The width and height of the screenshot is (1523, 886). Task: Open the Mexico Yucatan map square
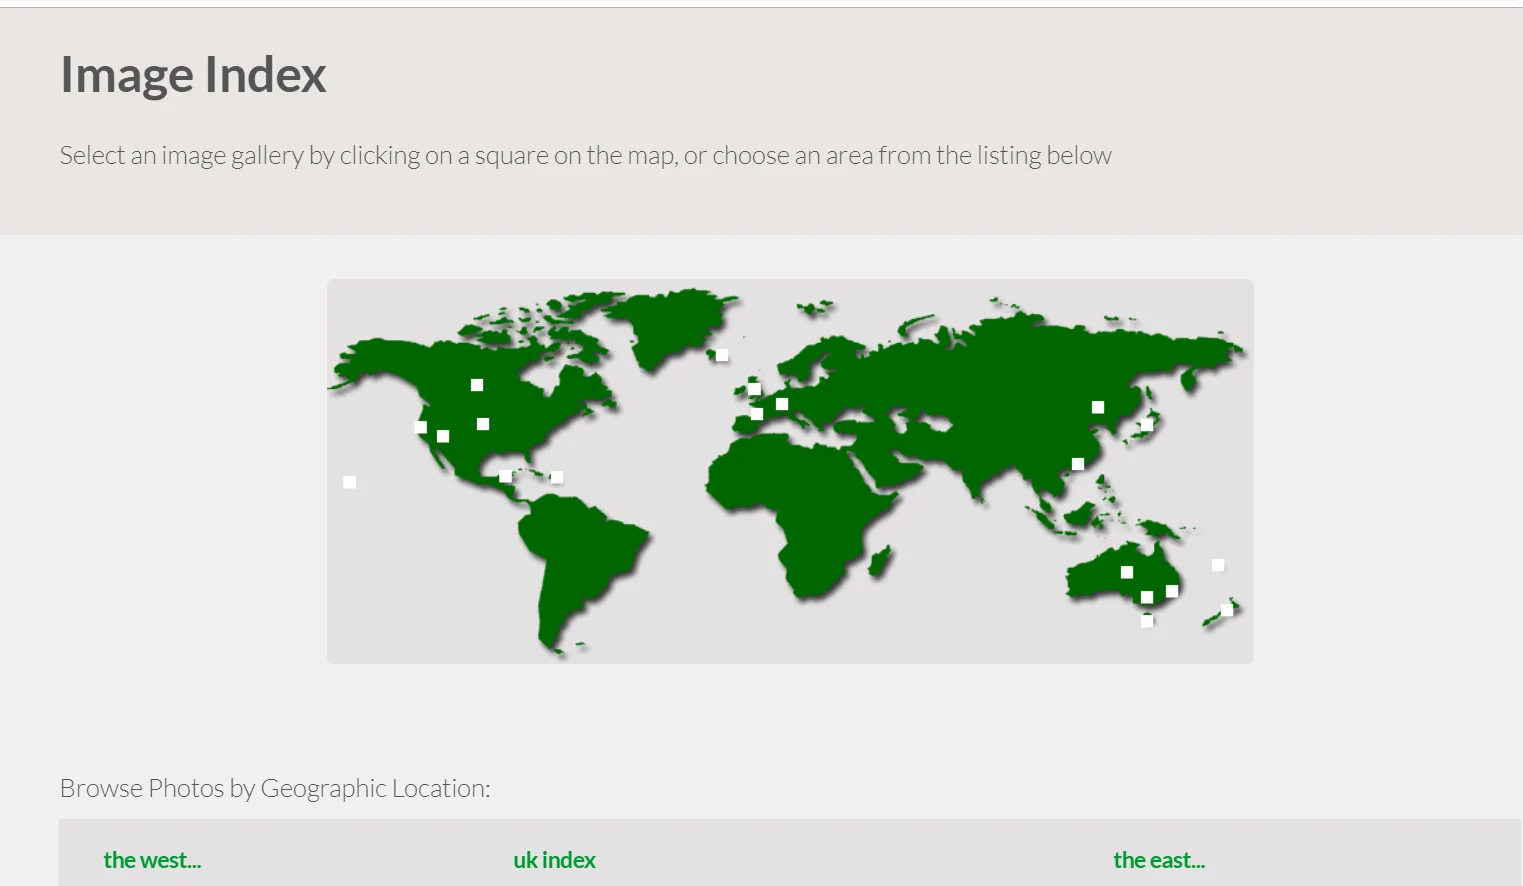pos(505,476)
